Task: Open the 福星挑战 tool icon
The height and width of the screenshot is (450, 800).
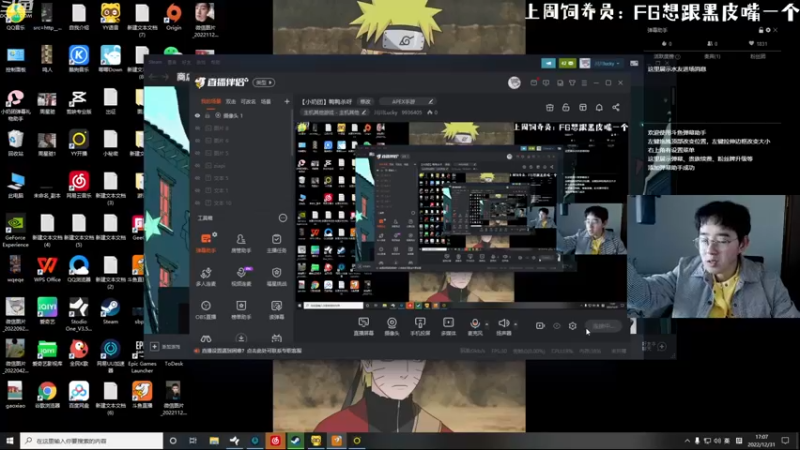Action: (x=277, y=276)
